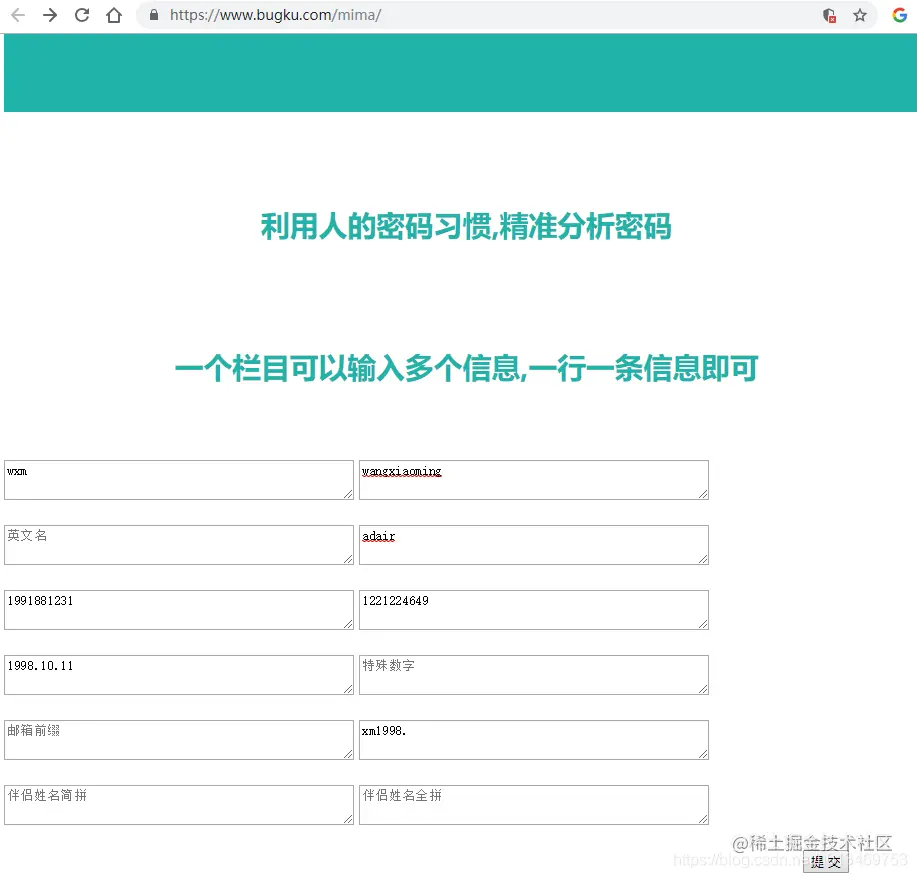Select the field containing 1991881231

pos(179,610)
